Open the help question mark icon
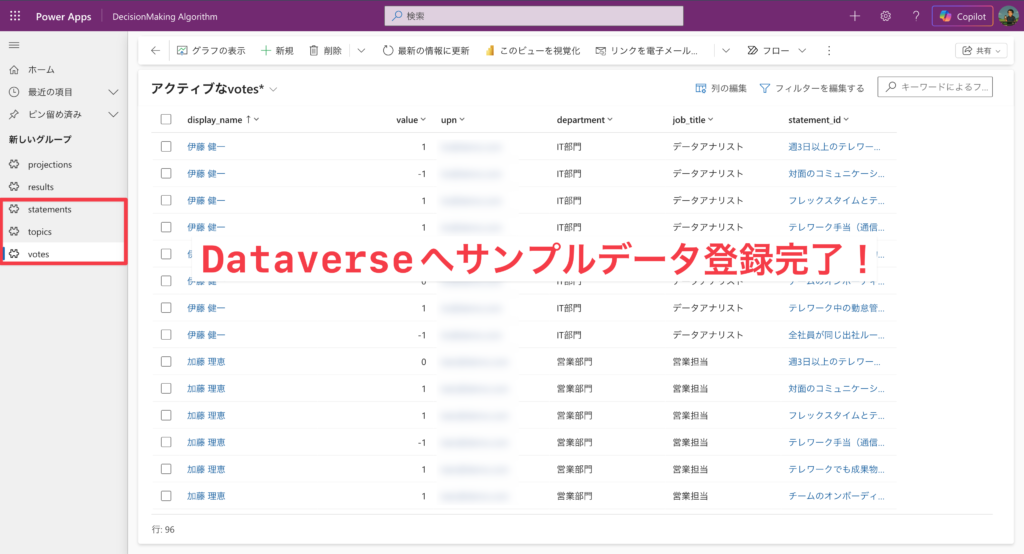Viewport: 1024px width, 554px height. click(915, 16)
